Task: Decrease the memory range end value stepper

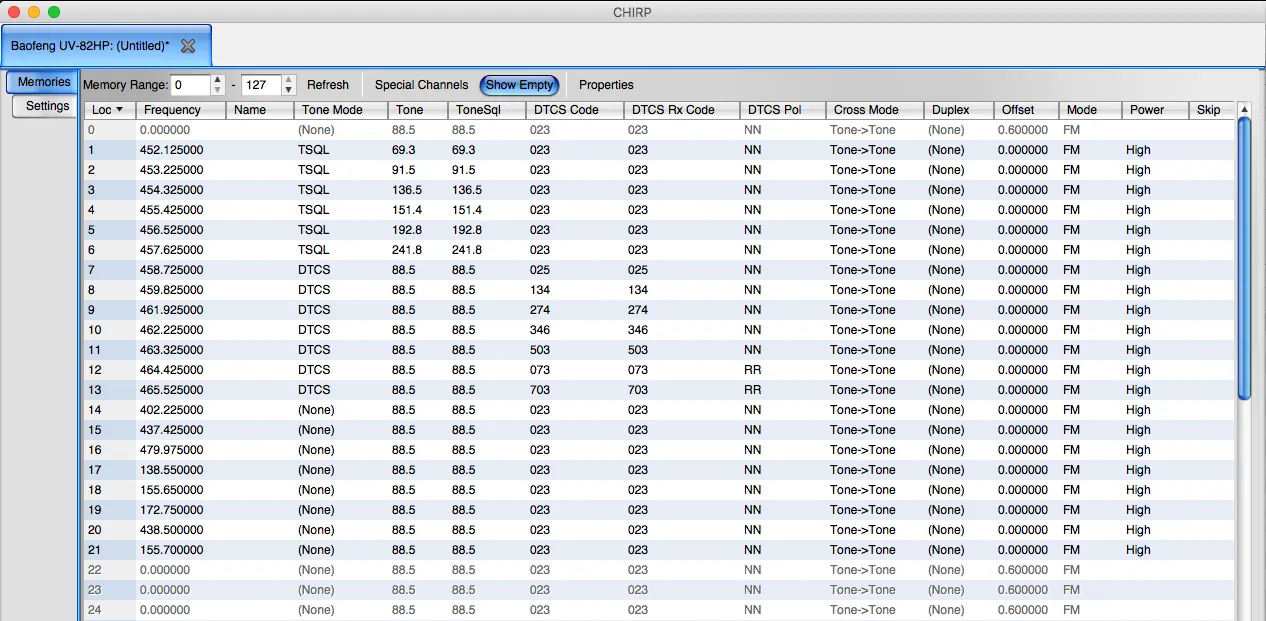Action: pyautogui.click(x=289, y=90)
